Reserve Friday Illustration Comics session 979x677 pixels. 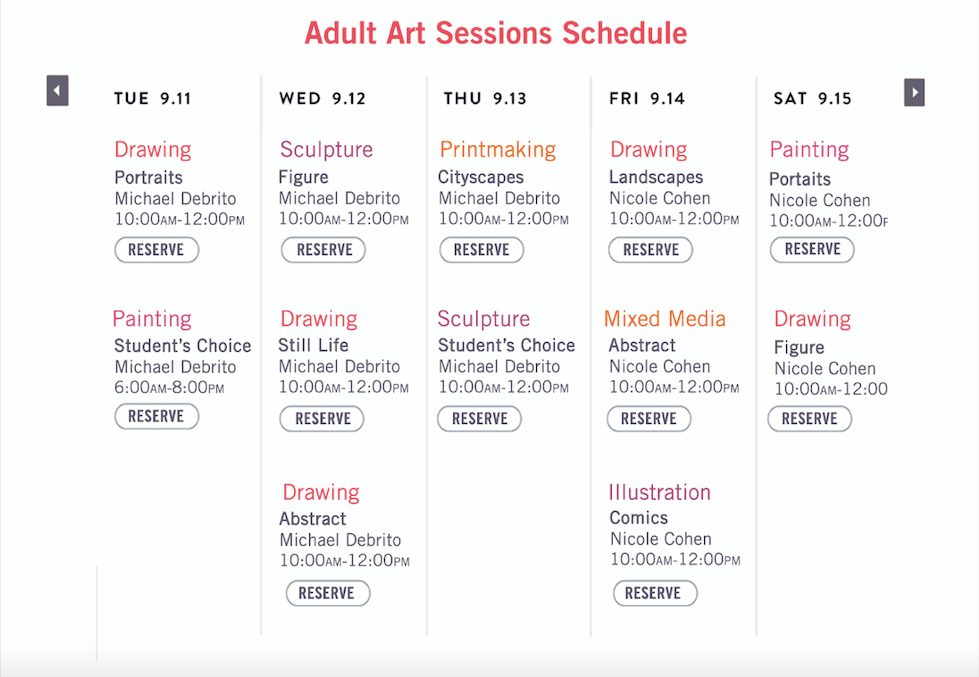pyautogui.click(x=655, y=593)
